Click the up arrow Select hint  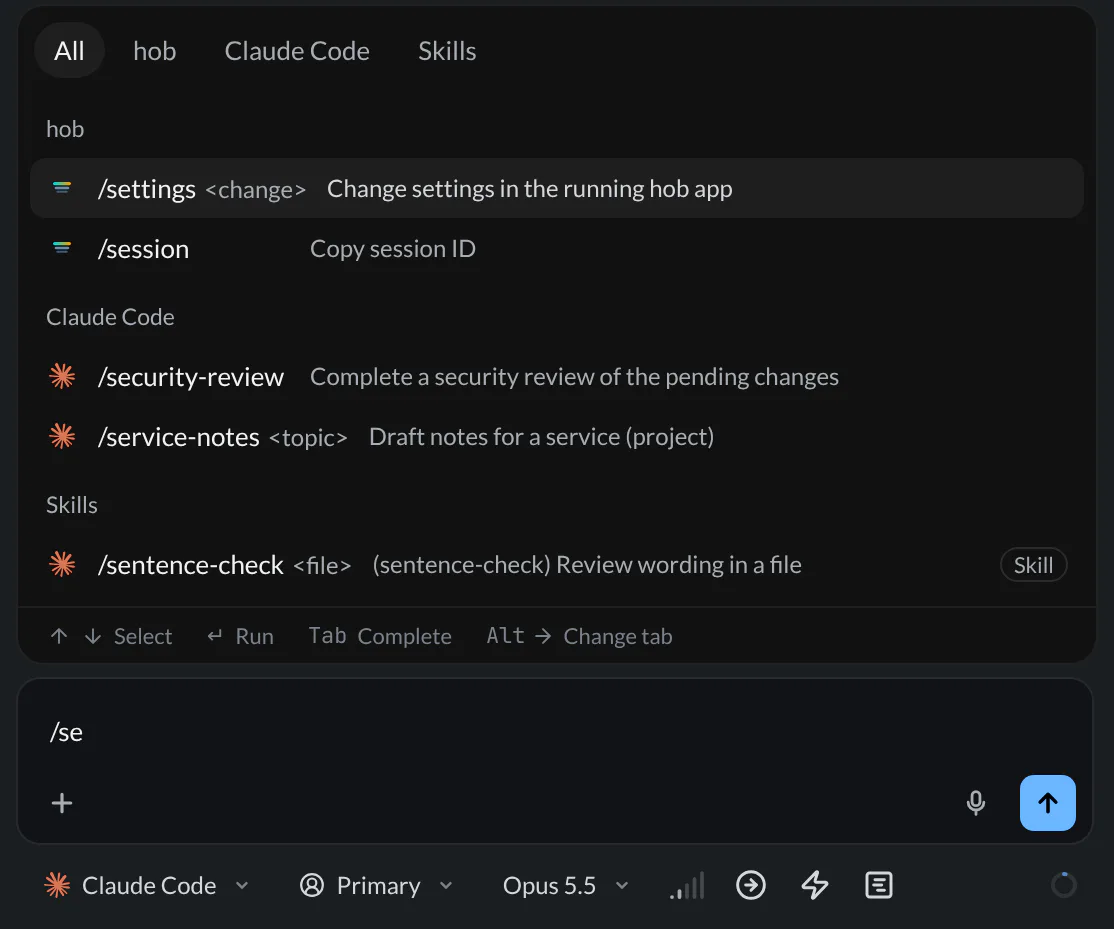click(x=59, y=636)
